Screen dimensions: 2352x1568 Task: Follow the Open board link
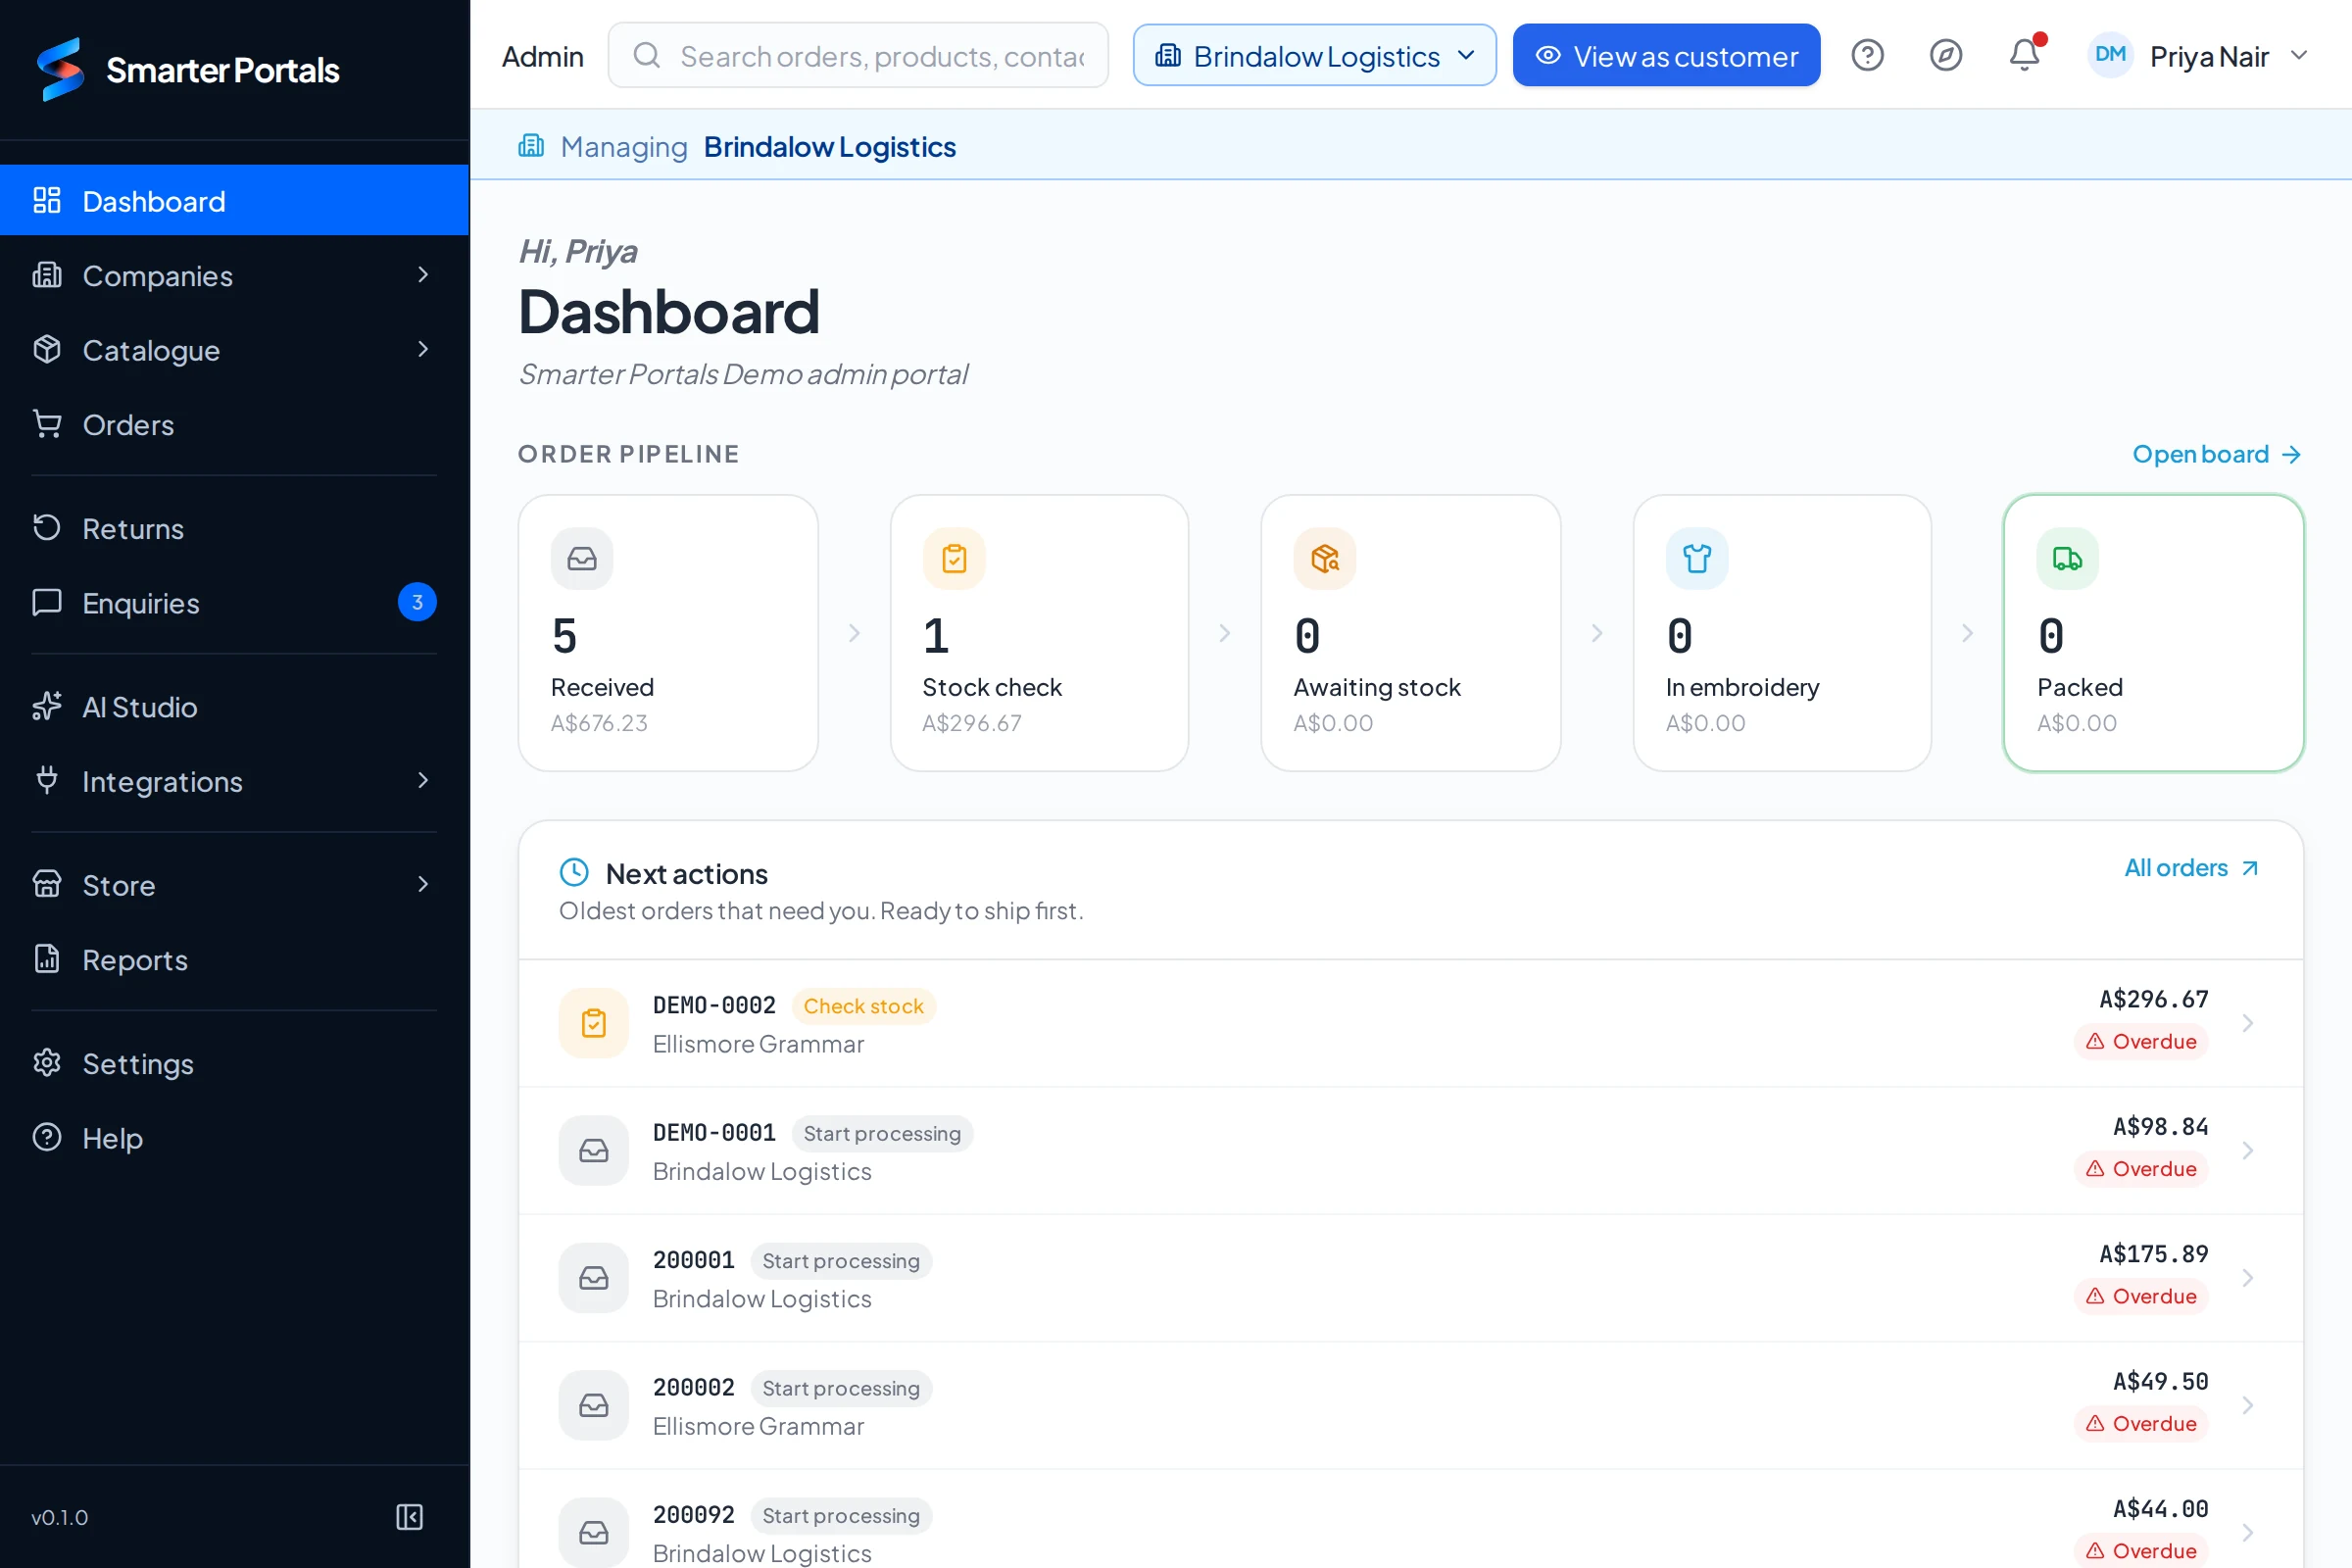pos(2217,454)
